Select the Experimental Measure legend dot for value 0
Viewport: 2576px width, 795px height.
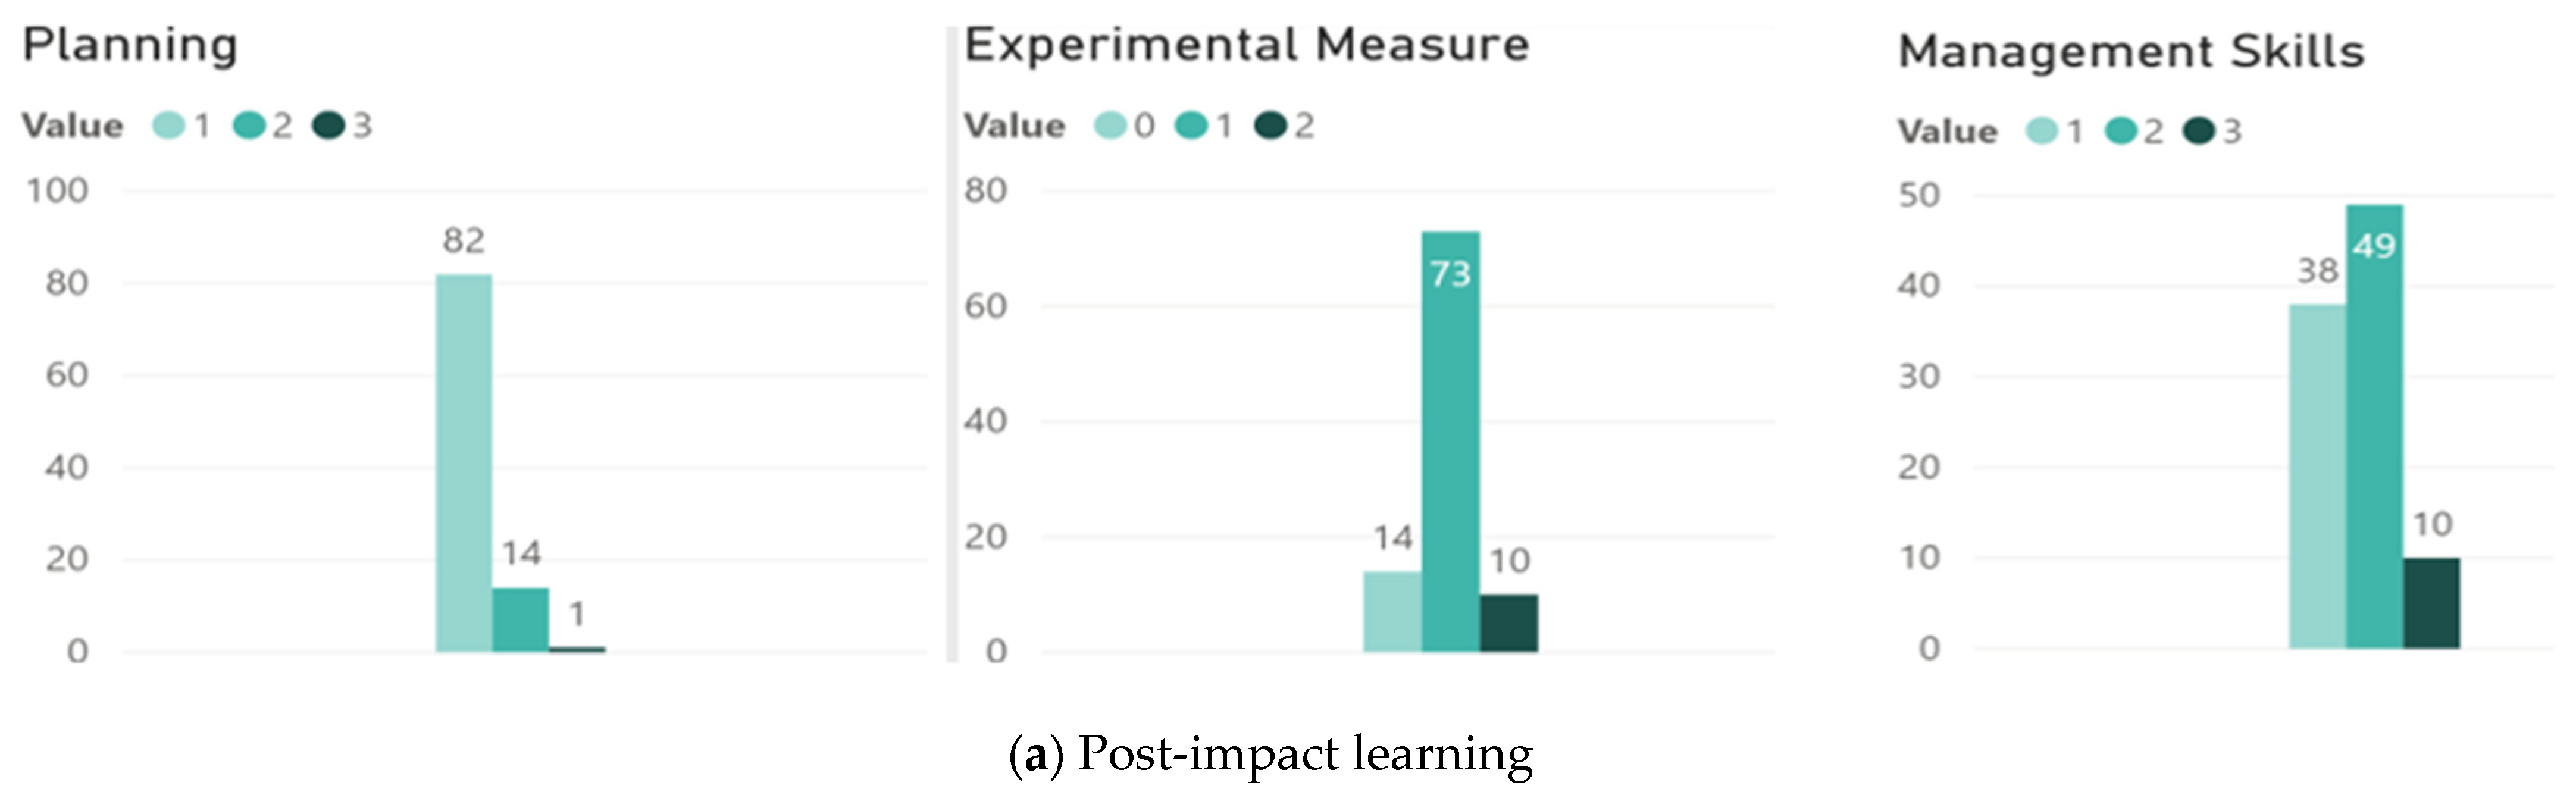(x=1111, y=125)
